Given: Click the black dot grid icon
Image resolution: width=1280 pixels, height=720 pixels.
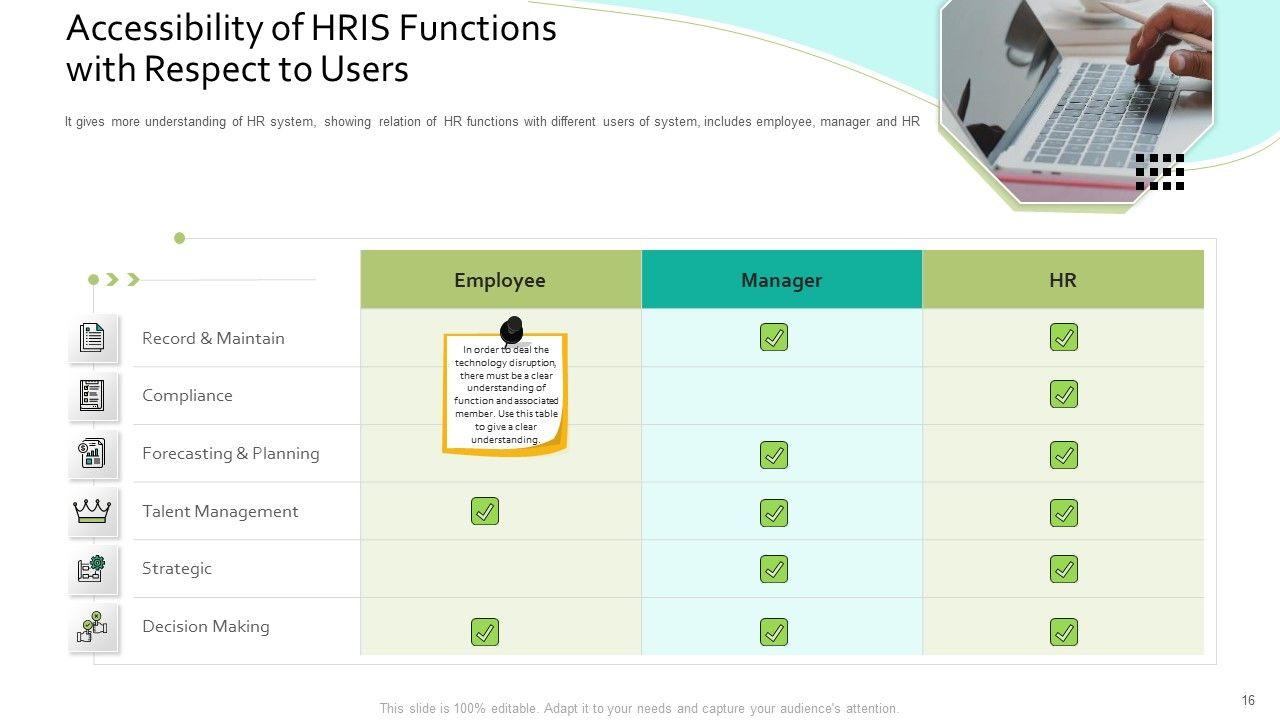Looking at the screenshot, I should click(x=1160, y=172).
